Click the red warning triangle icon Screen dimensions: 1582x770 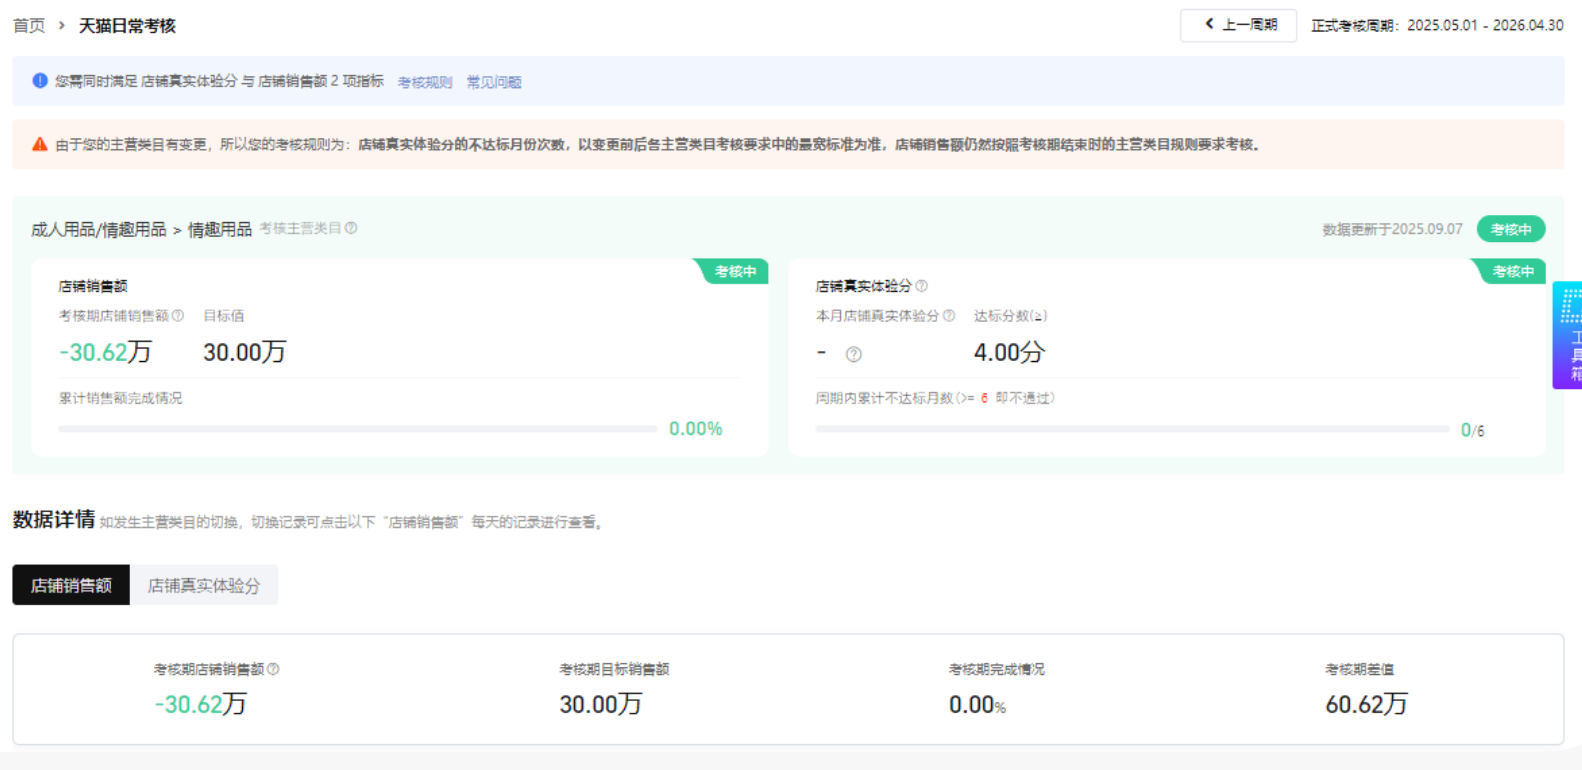[x=40, y=144]
